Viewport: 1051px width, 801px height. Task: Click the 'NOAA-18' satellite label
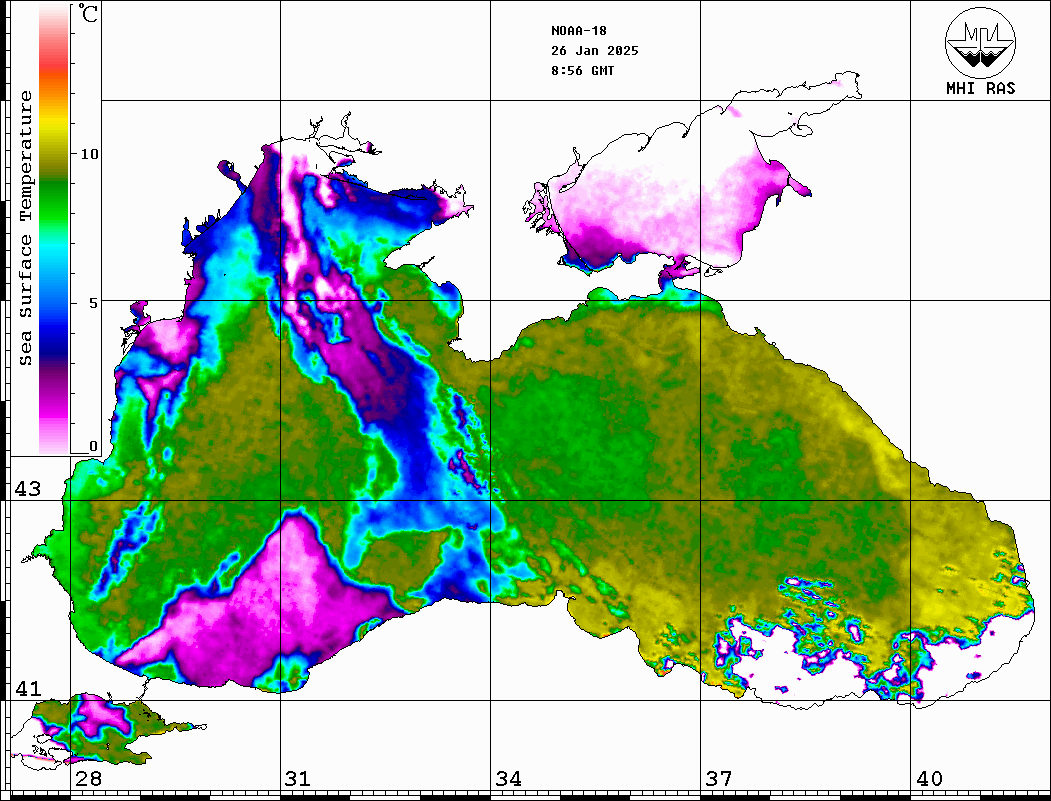click(578, 31)
